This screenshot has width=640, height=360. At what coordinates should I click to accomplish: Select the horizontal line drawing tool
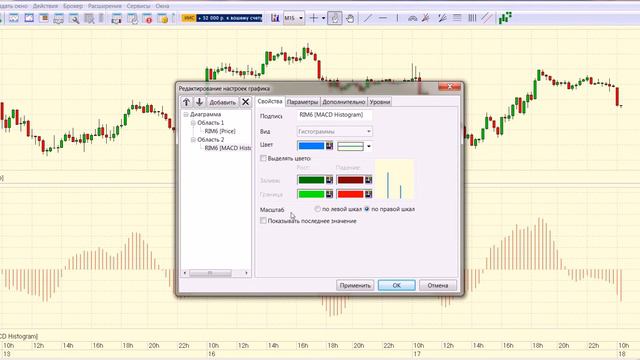coord(382,18)
